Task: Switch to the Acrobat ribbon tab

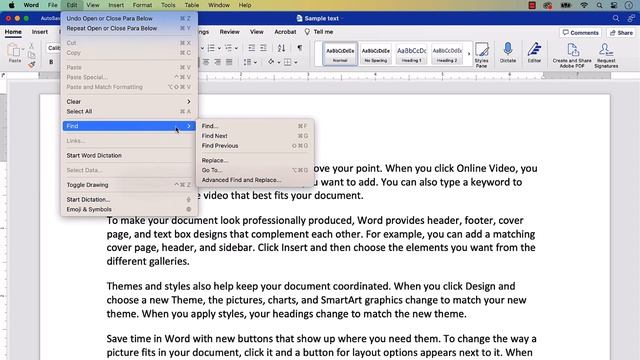Action: [285, 31]
